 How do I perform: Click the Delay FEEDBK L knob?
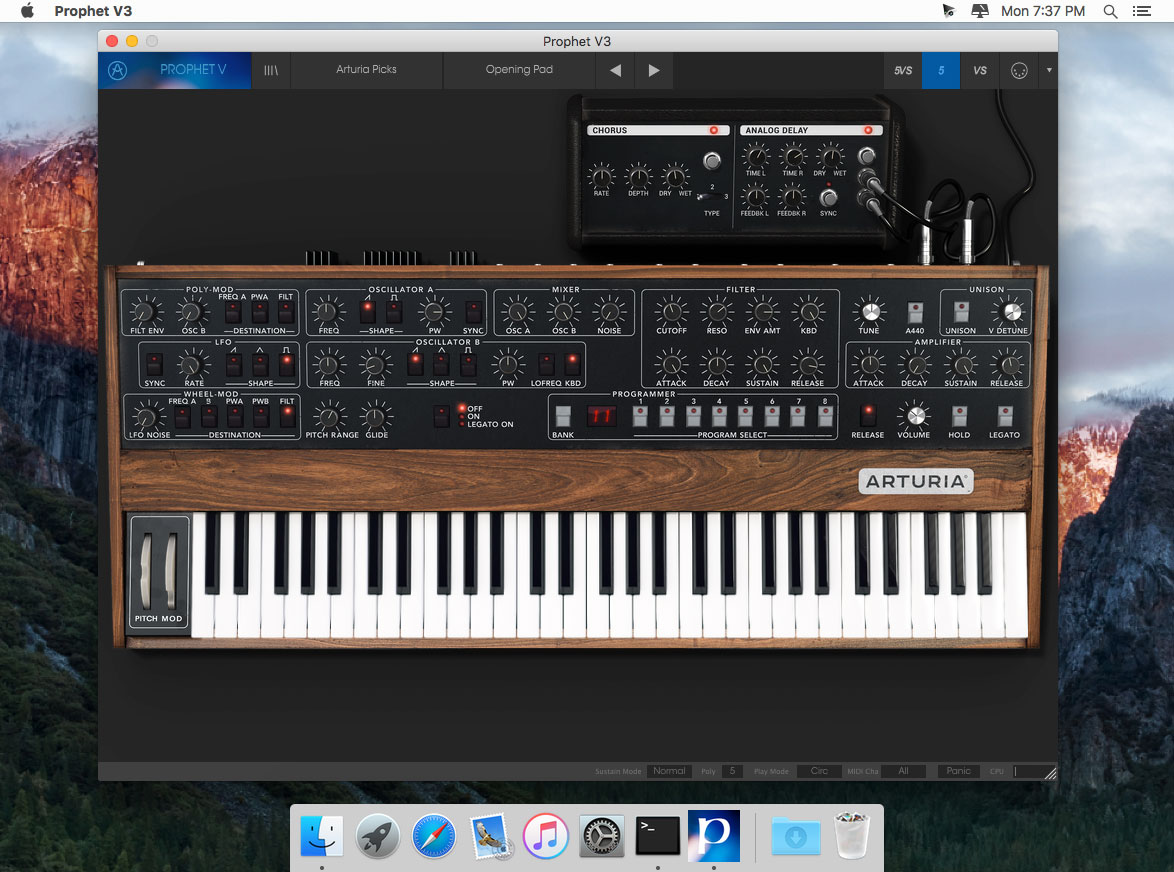pos(755,197)
